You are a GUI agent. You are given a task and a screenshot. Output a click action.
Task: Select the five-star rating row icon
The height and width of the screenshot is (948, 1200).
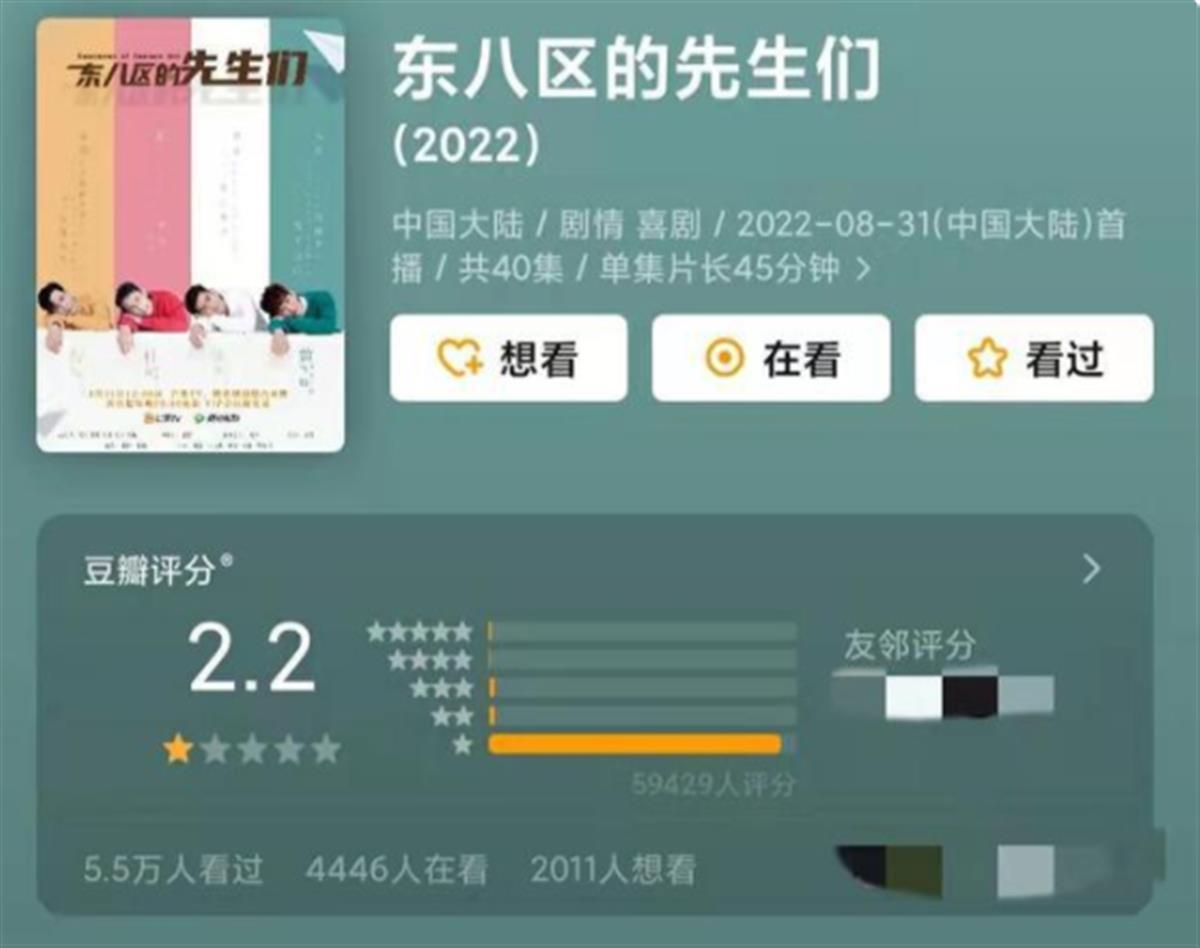pyautogui.click(x=419, y=632)
